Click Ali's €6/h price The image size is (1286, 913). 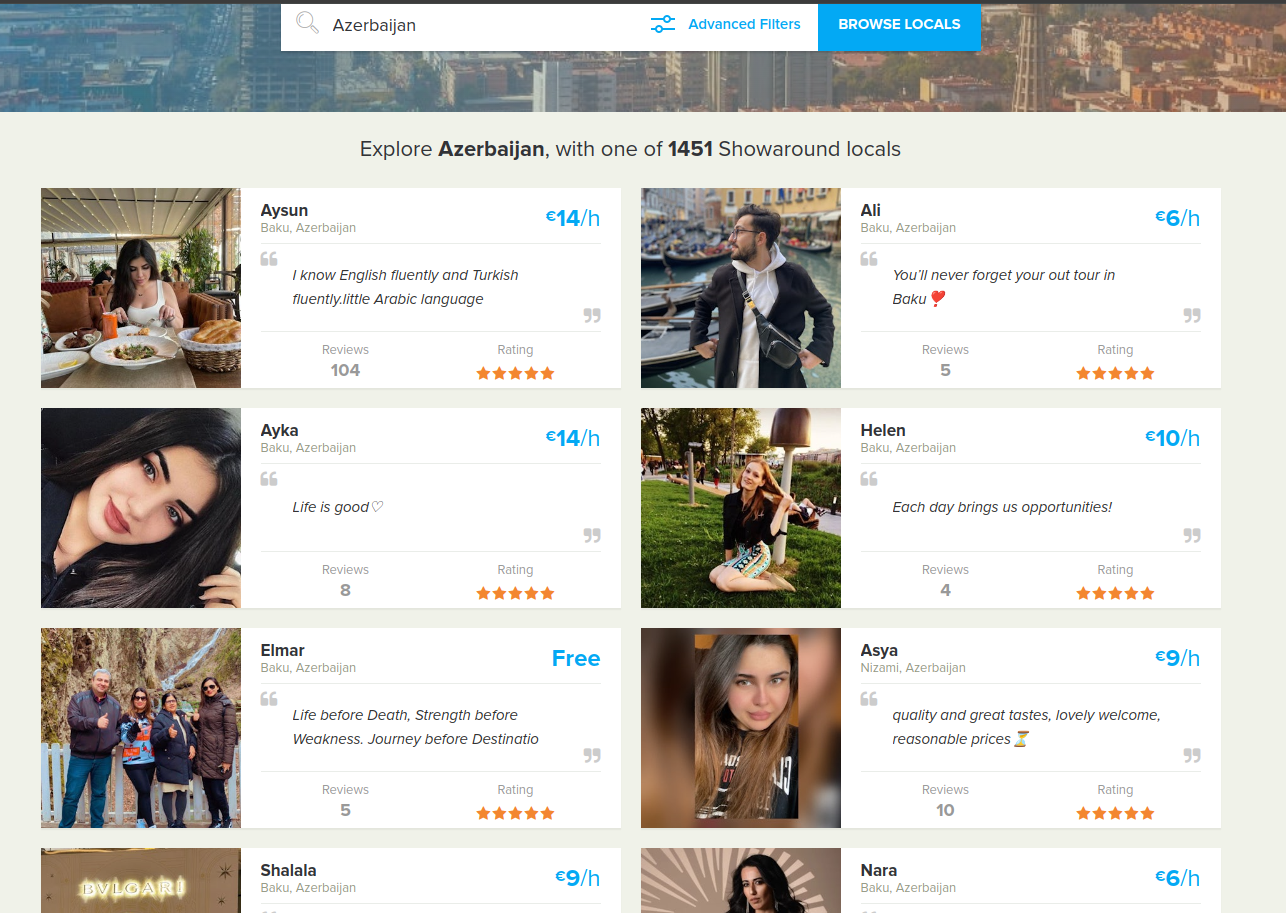pyautogui.click(x=1178, y=218)
